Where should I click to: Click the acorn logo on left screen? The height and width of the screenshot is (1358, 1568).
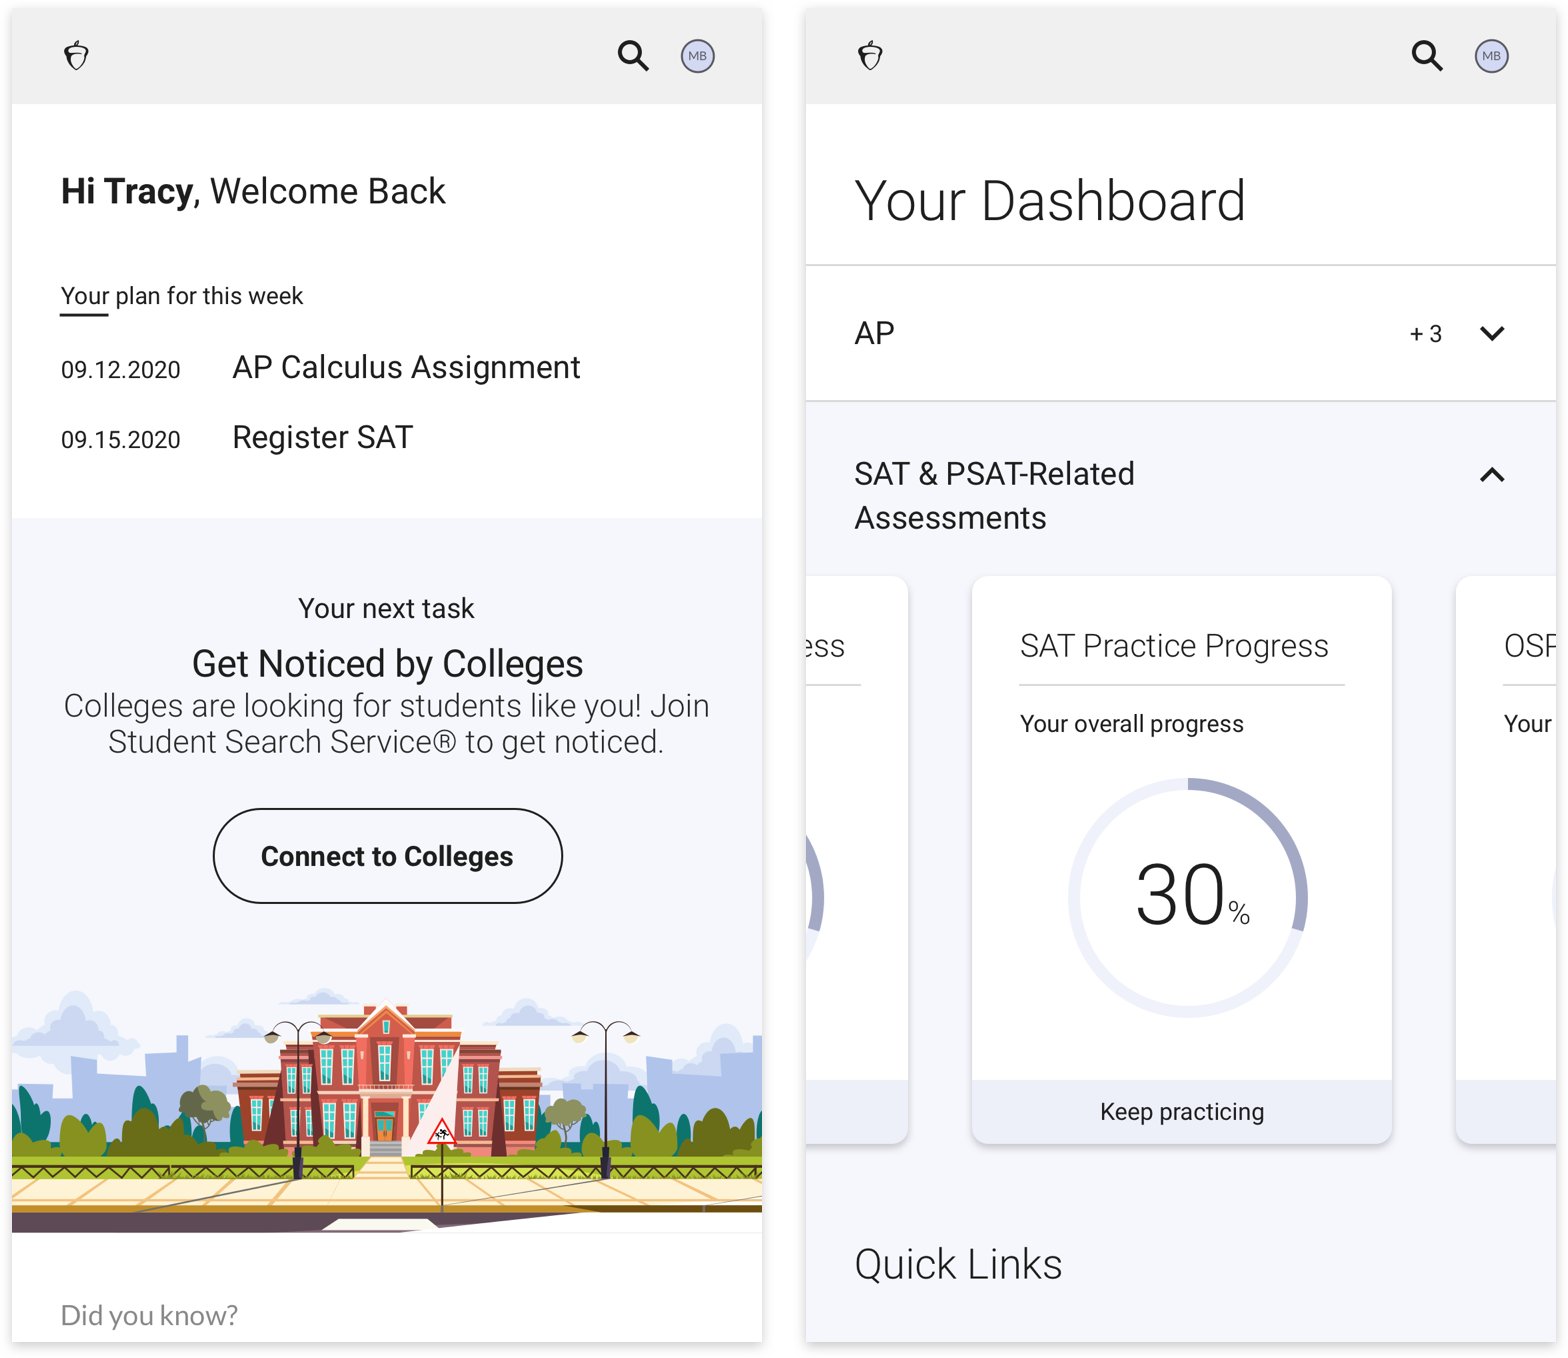[76, 56]
